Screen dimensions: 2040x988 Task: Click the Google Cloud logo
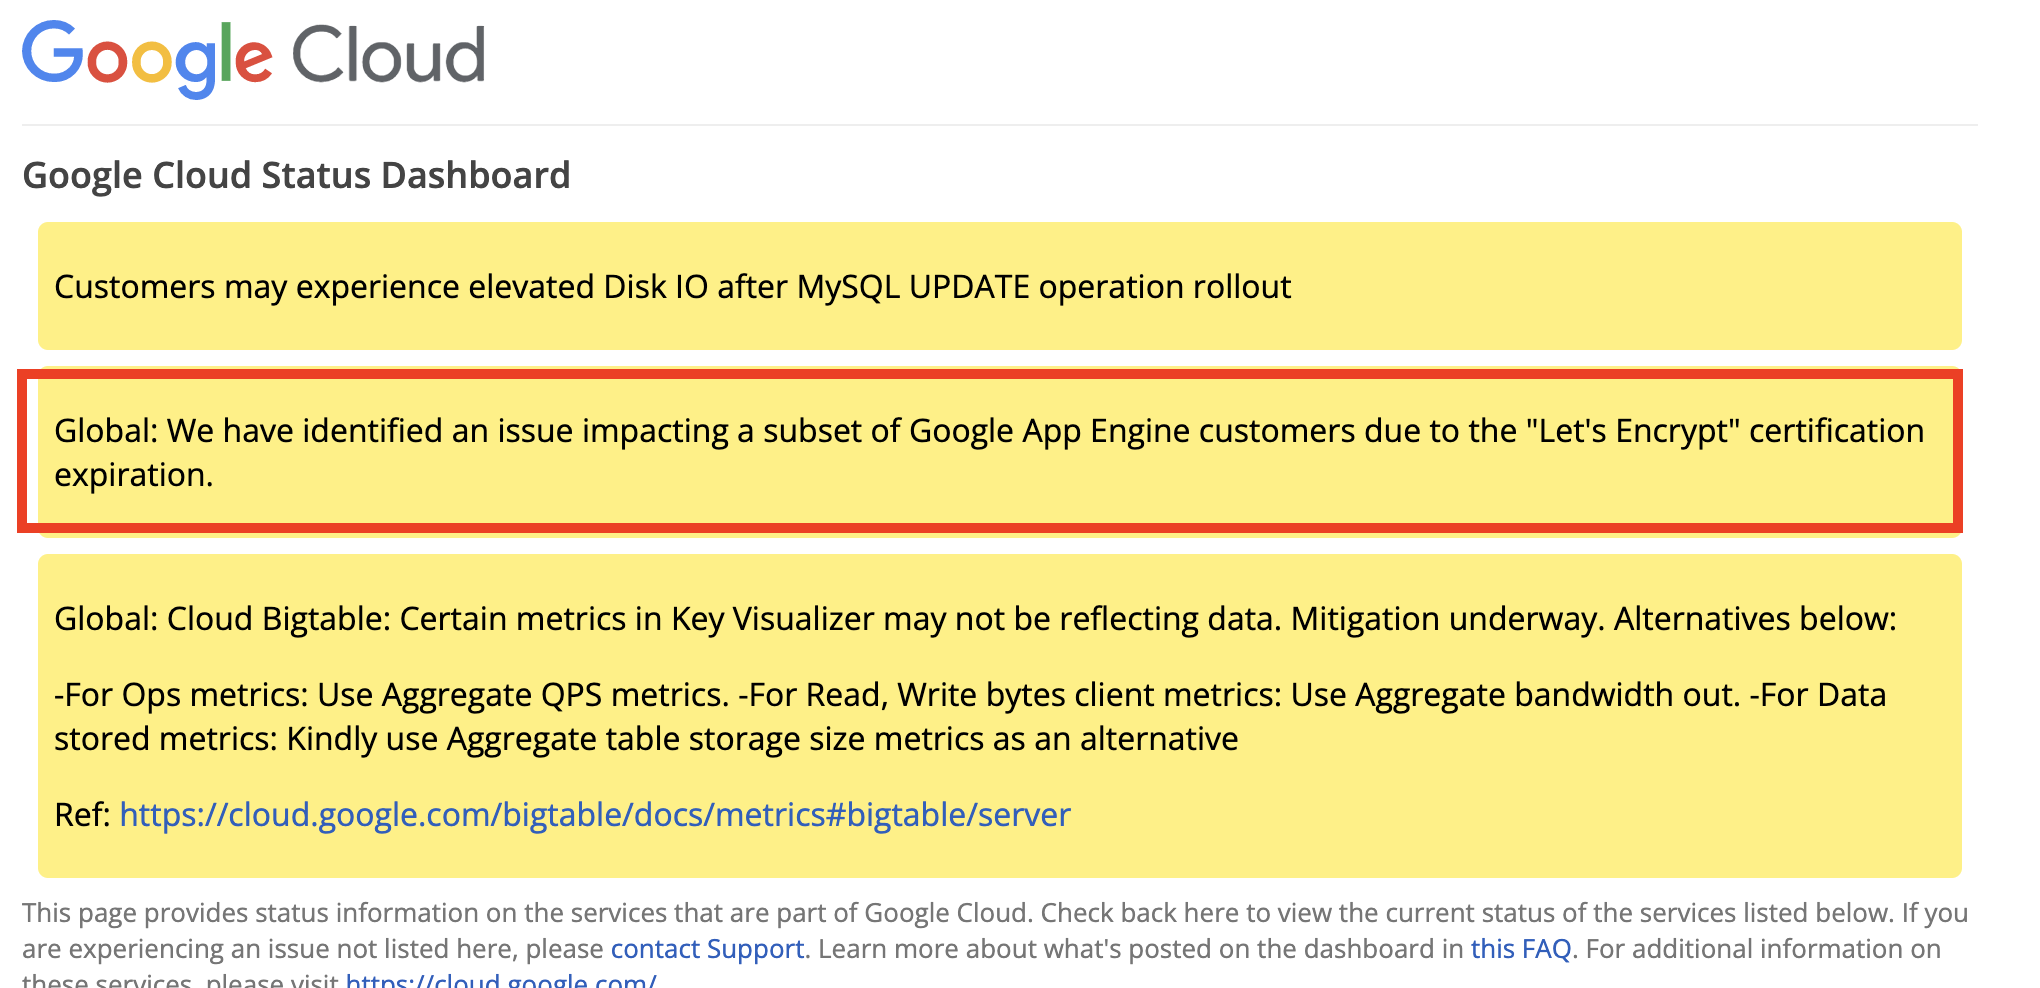[255, 57]
